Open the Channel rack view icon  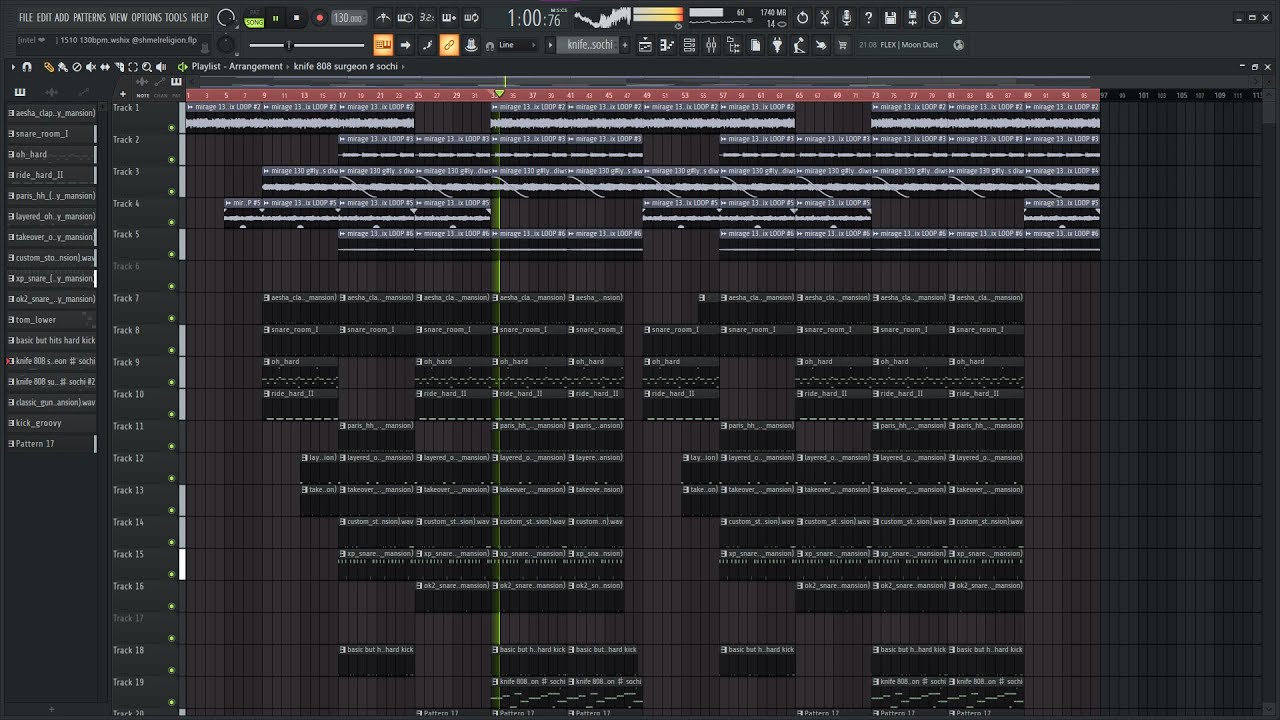689,45
